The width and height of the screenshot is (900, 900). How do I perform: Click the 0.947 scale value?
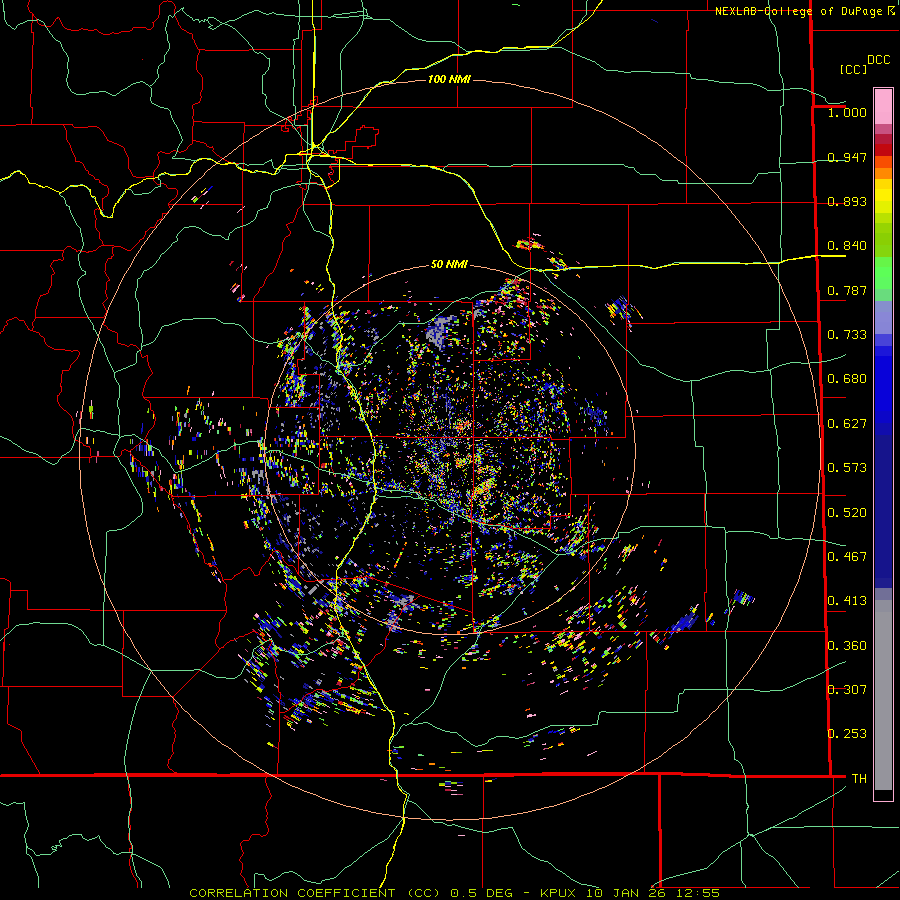coord(847,157)
